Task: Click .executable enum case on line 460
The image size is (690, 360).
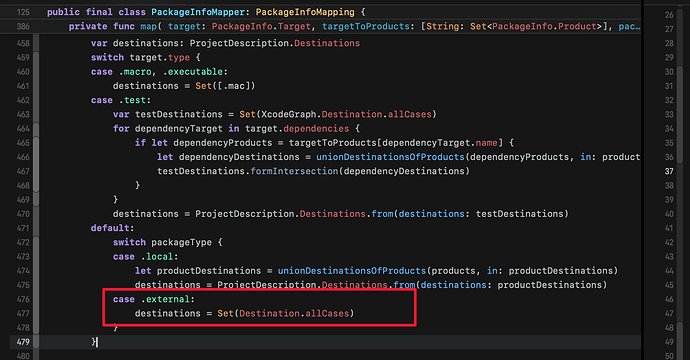Action: tap(193, 72)
